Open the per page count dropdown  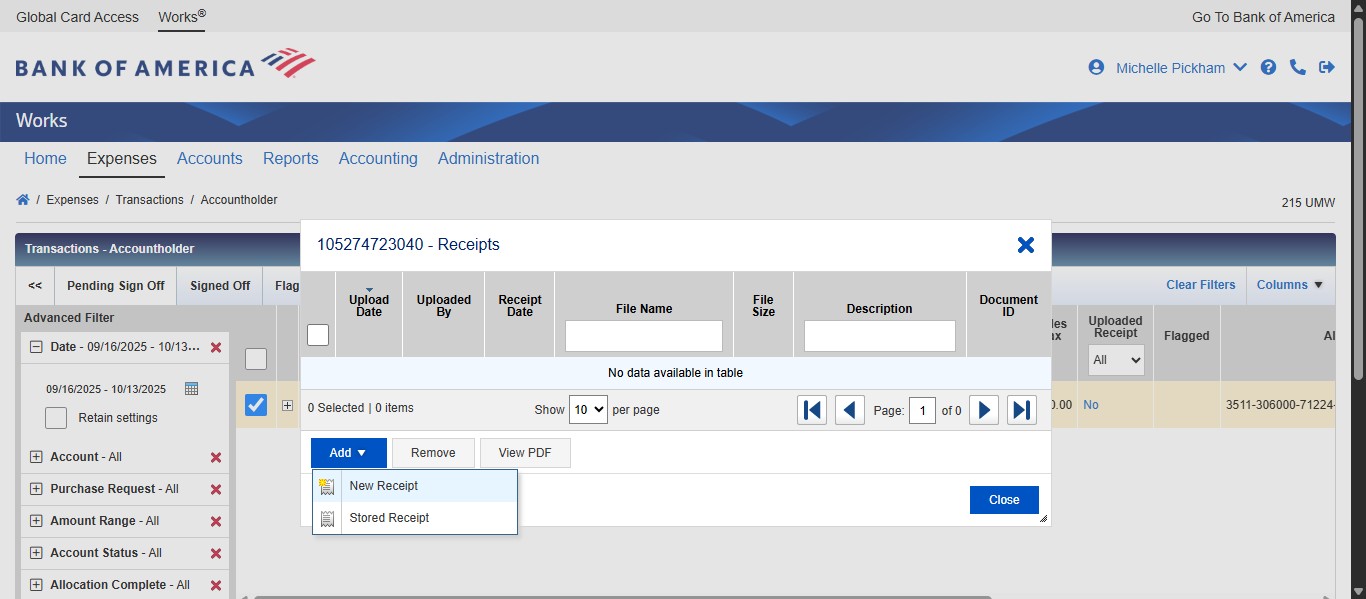[588, 409]
